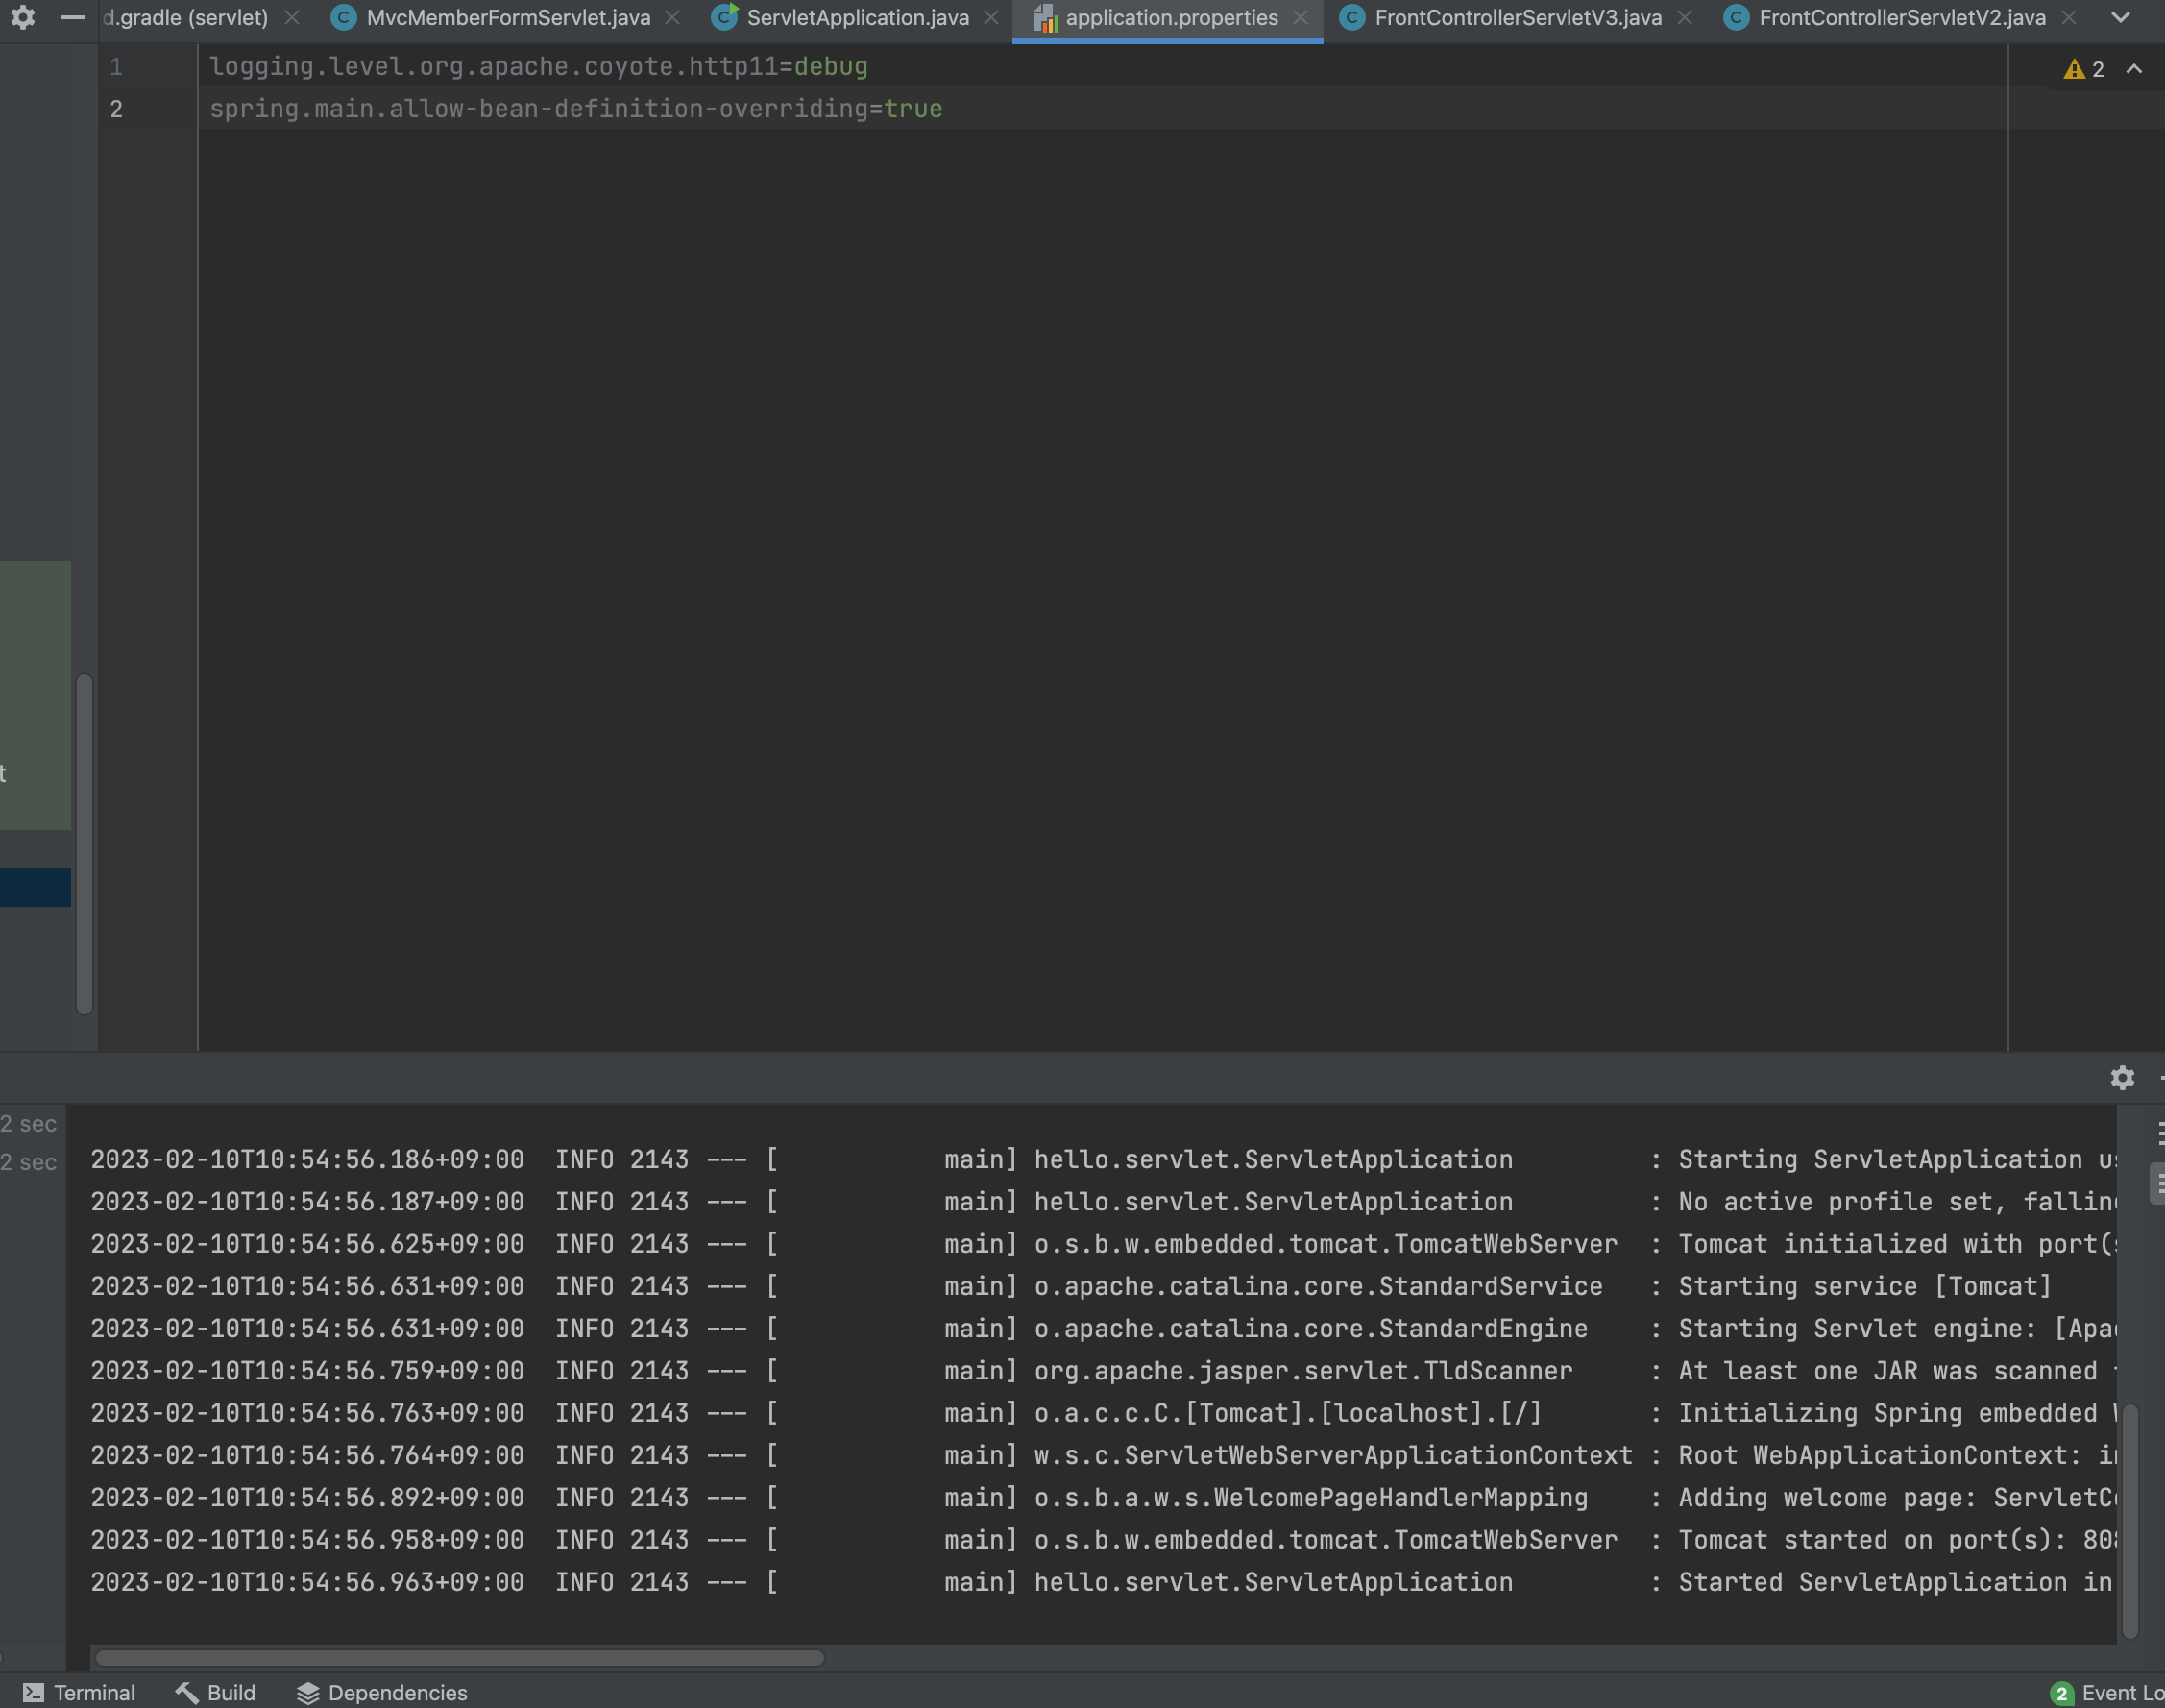This screenshot has width=2165, height=1708.
Task: Click the console vertical scrollbar thumb
Action: pyautogui.click(x=2130, y=1520)
